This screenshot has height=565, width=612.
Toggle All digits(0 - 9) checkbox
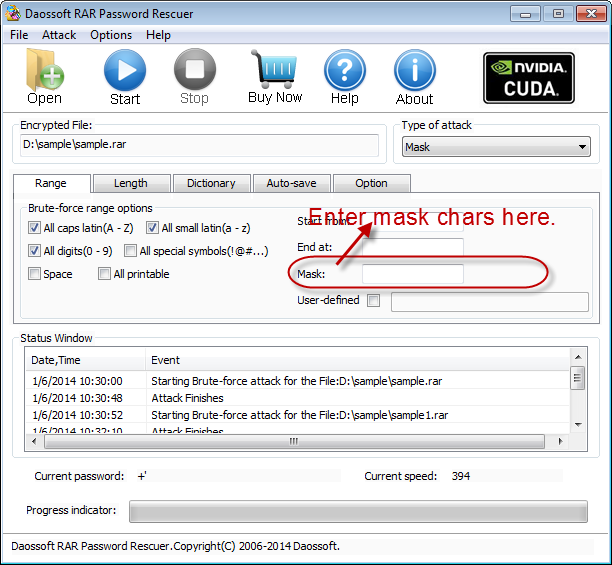pos(34,251)
